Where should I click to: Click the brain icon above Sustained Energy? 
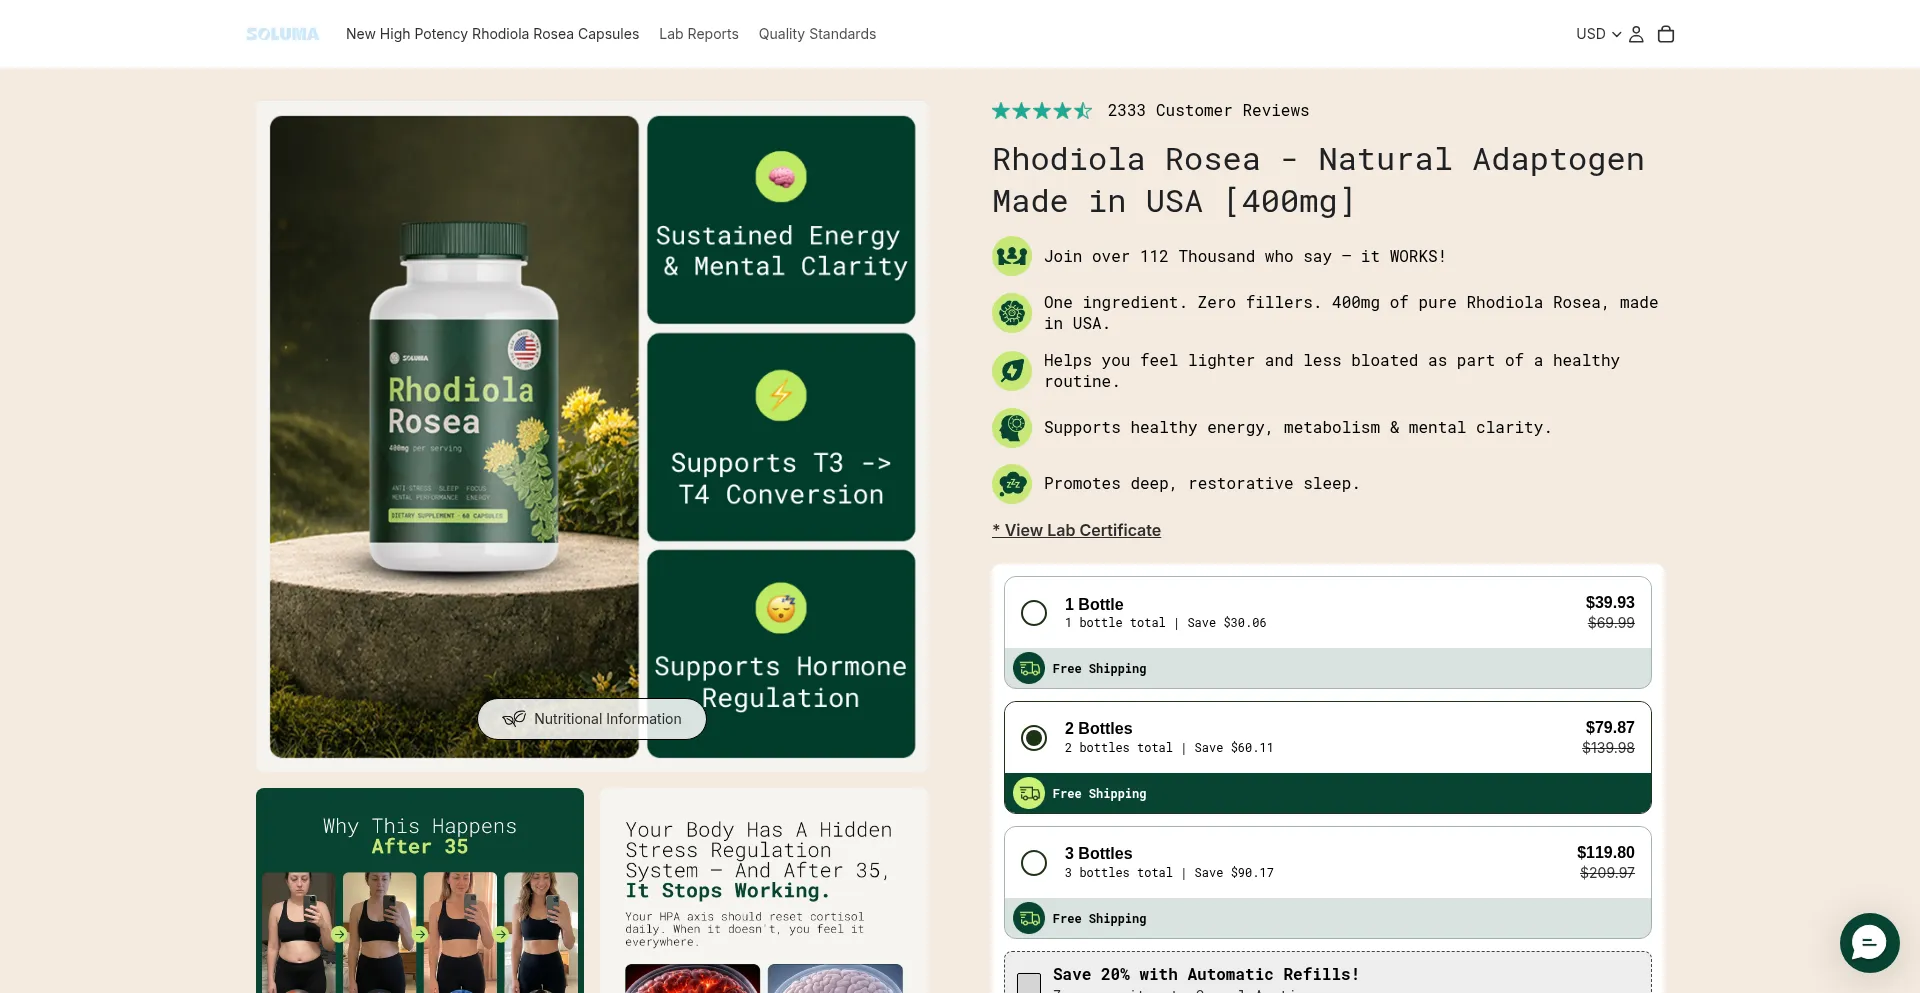click(781, 177)
